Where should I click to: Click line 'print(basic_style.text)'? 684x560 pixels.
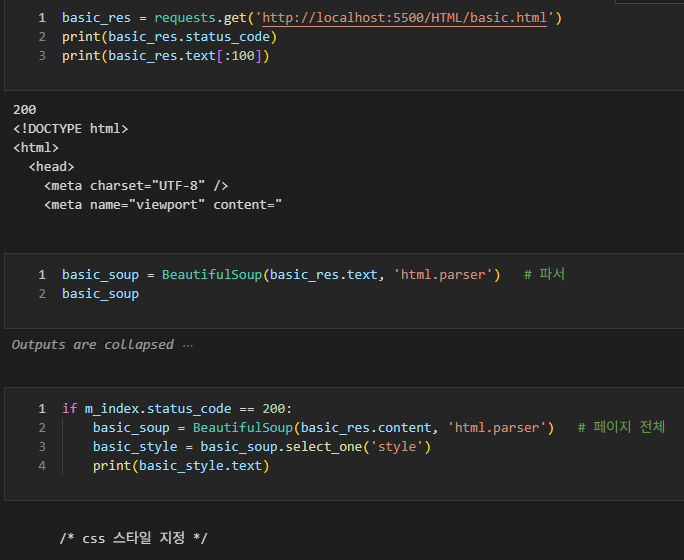(x=181, y=466)
